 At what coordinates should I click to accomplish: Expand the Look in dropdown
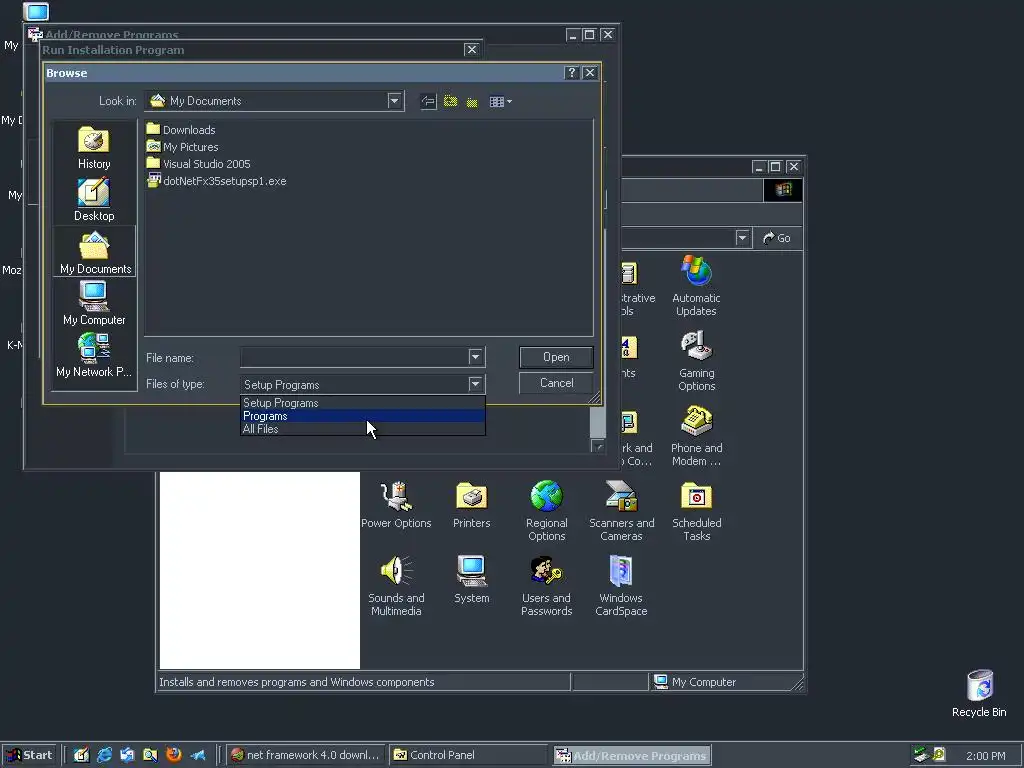(394, 101)
